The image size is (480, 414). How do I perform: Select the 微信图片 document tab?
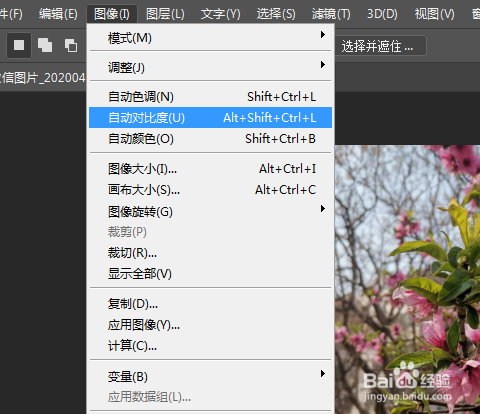43,78
